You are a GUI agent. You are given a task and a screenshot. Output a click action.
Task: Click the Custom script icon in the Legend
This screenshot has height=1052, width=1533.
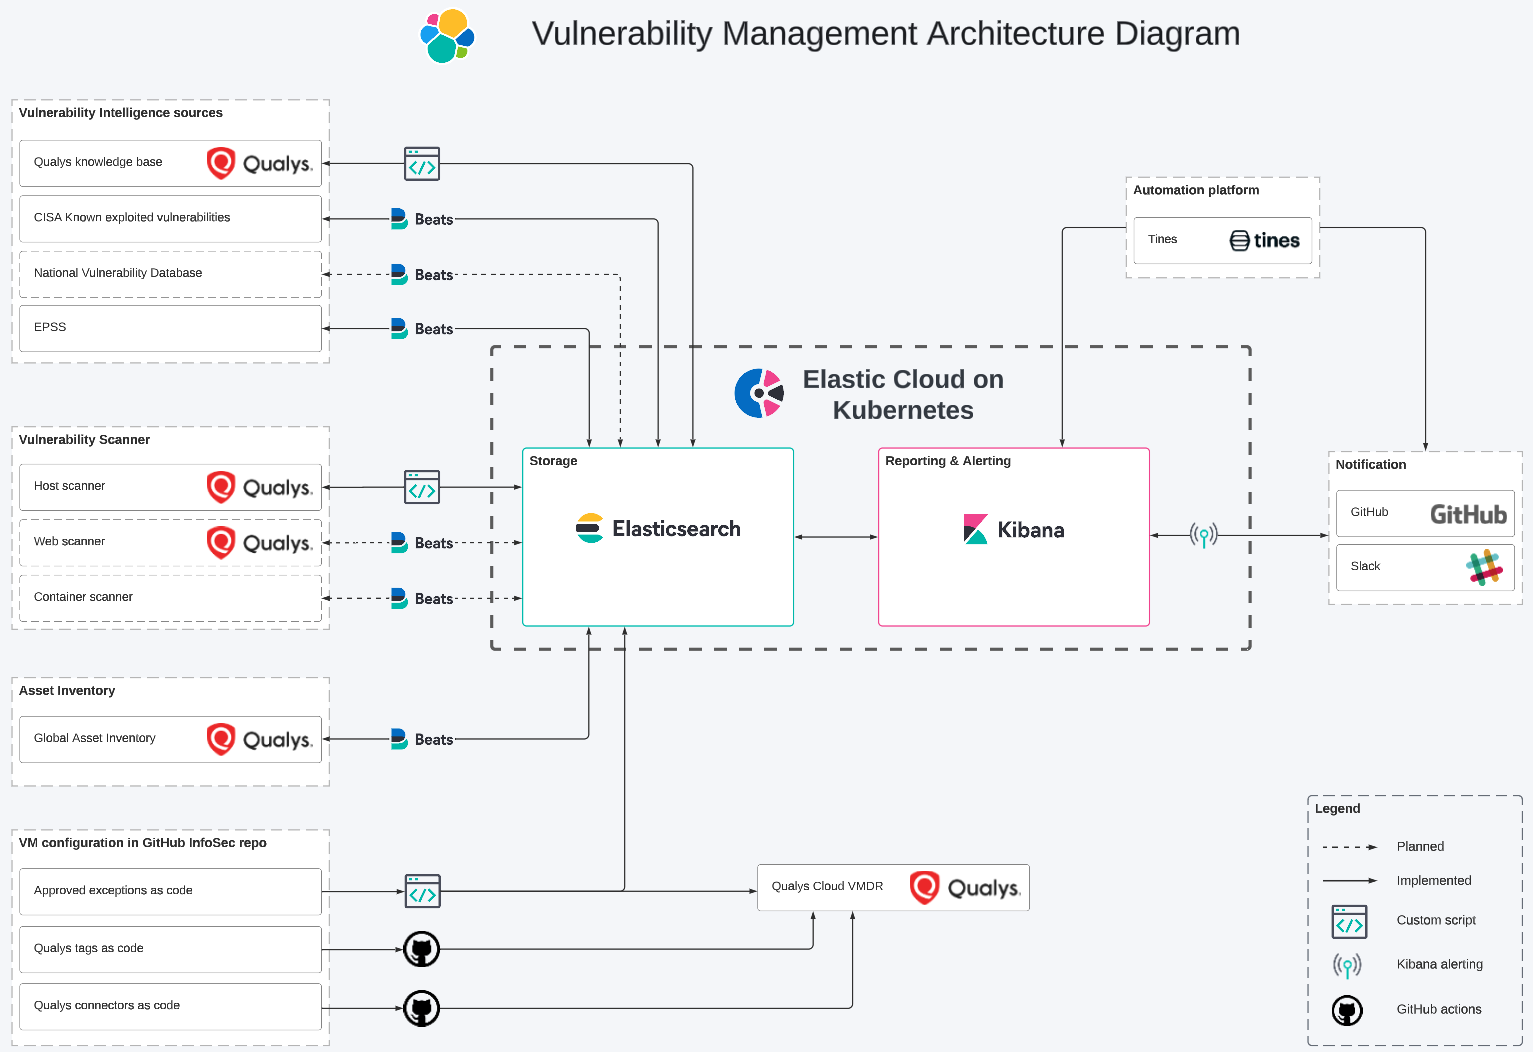(1349, 921)
